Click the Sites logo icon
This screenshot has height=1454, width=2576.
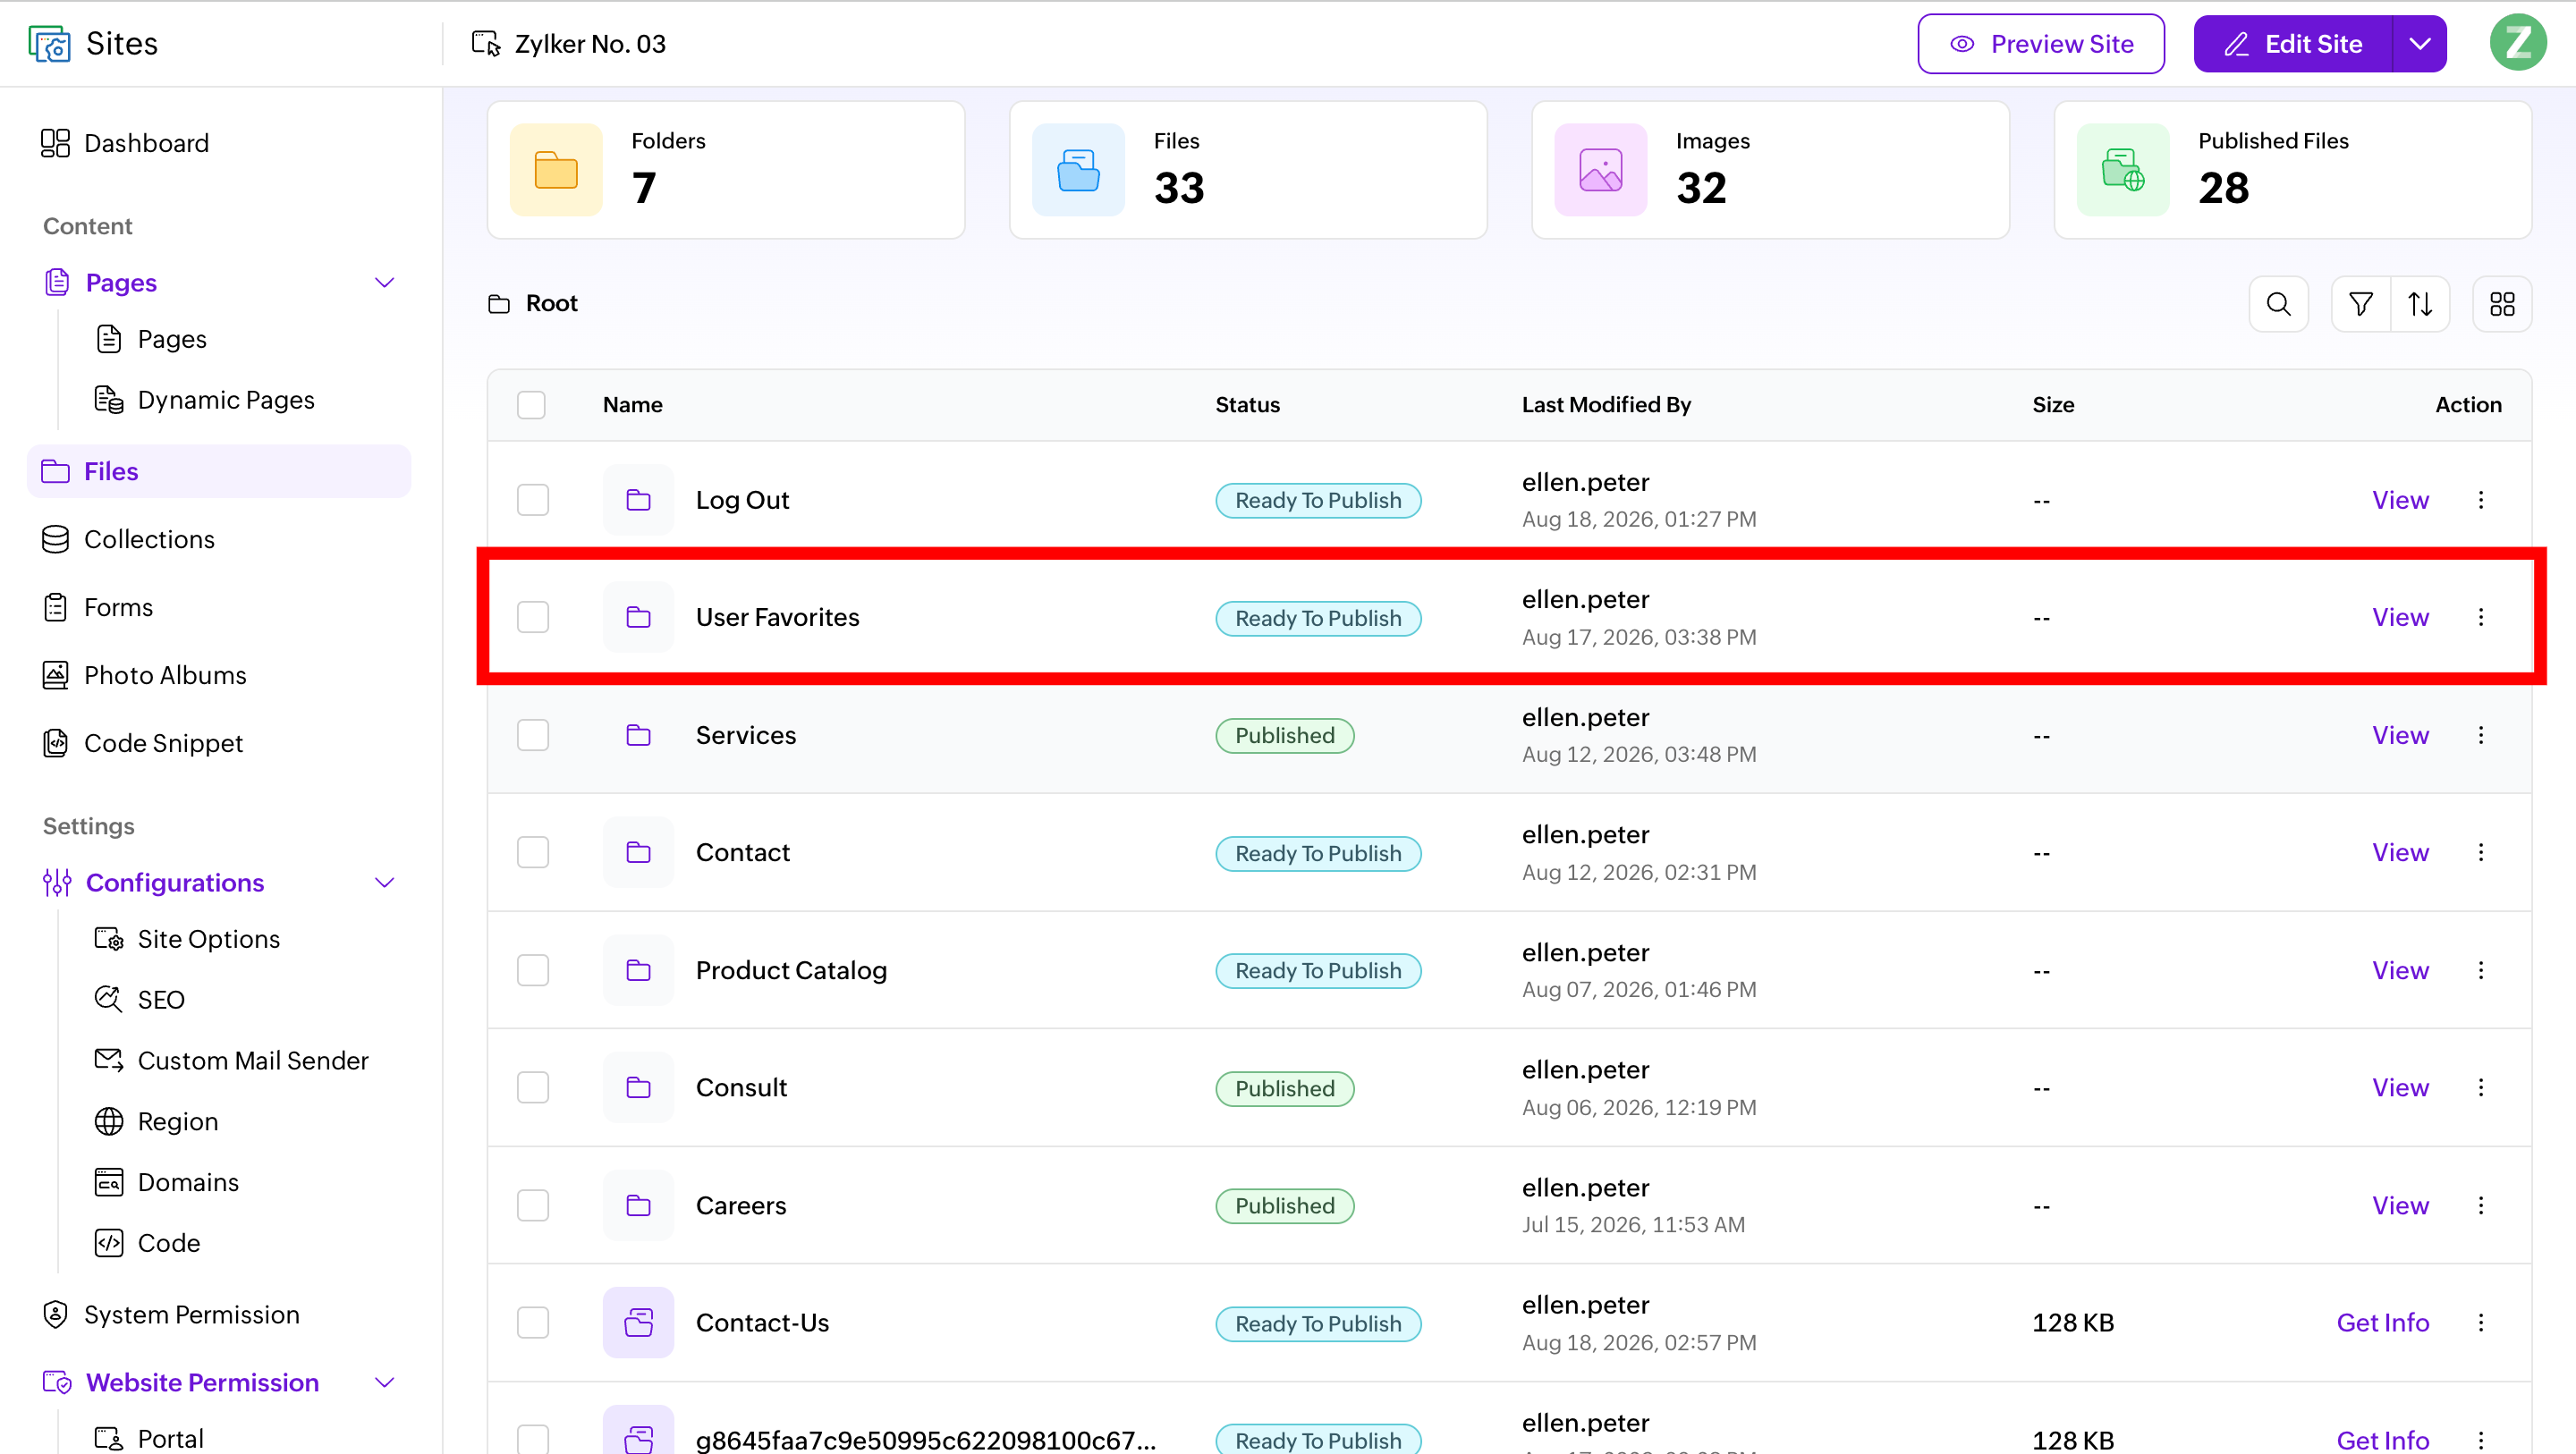point(49,44)
